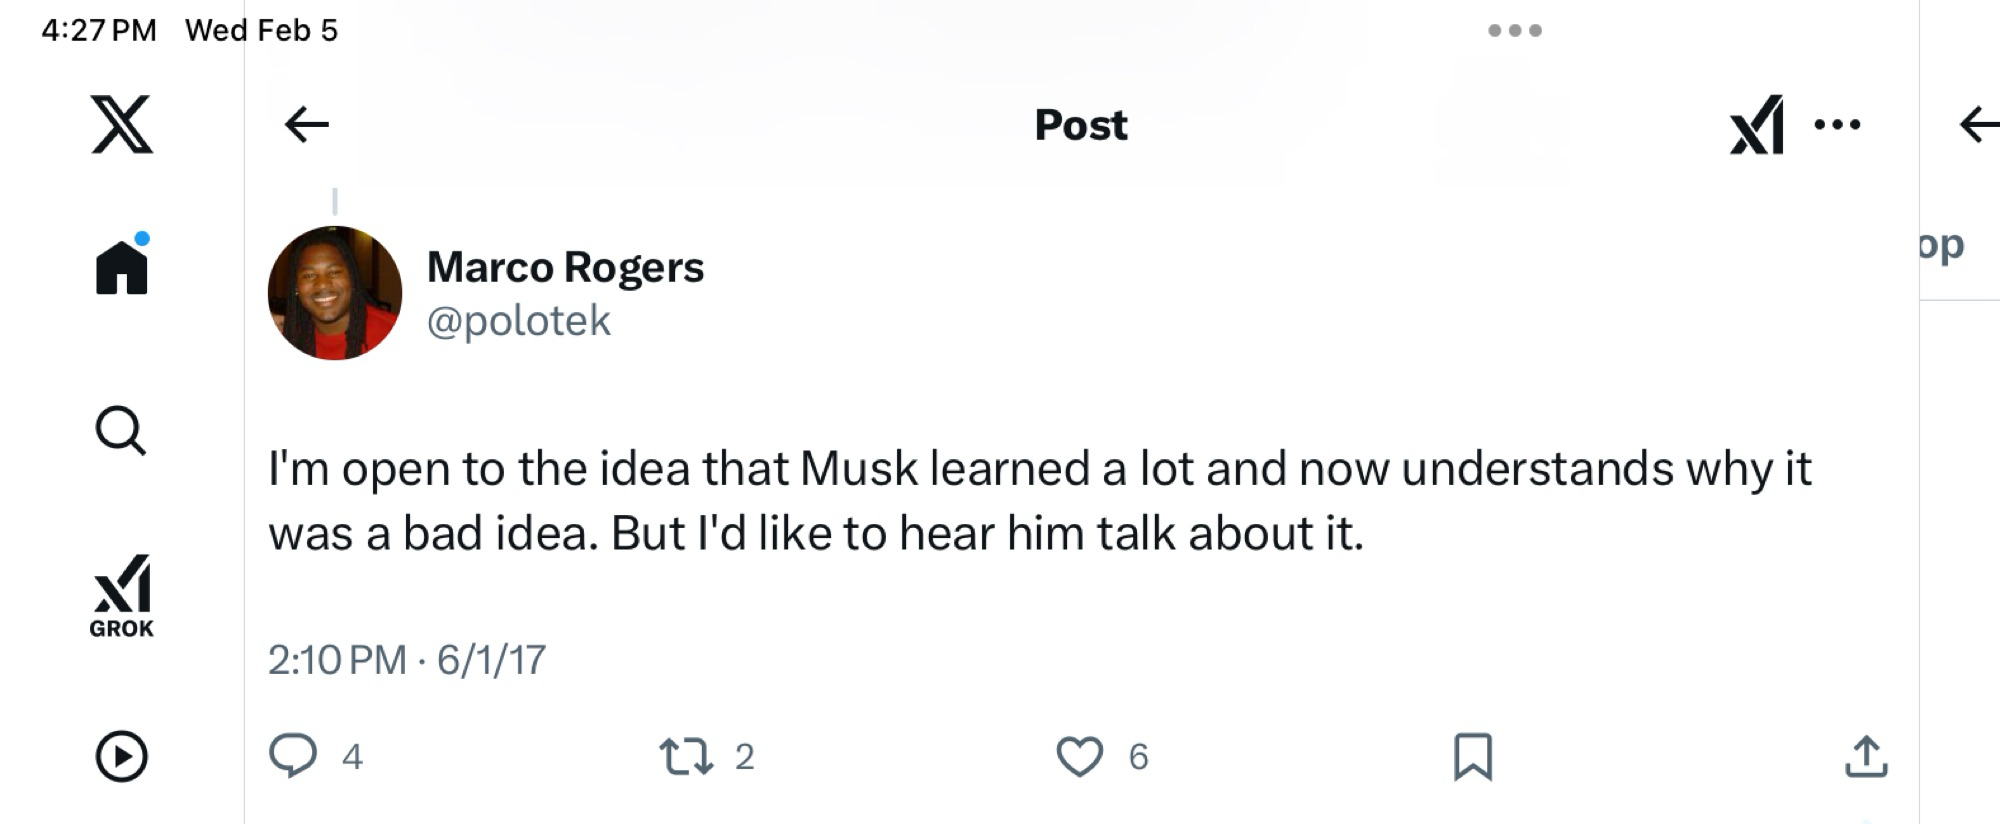
Task: Click the post text about Musk
Action: point(1040,500)
